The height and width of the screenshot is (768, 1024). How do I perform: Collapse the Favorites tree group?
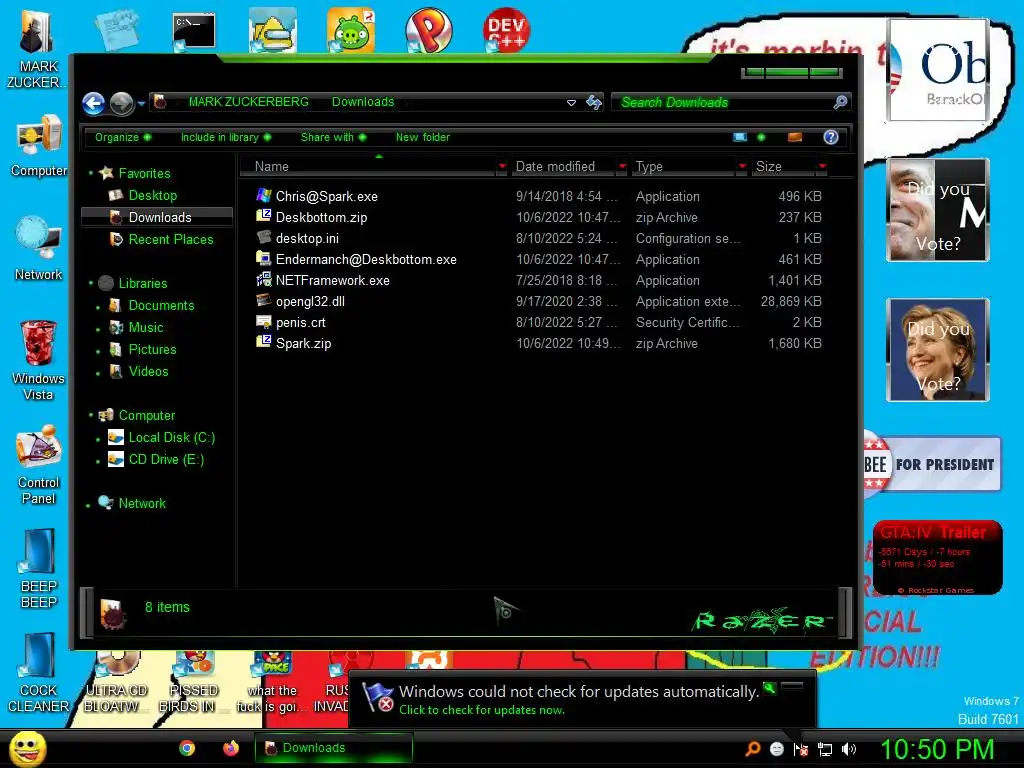(91, 173)
